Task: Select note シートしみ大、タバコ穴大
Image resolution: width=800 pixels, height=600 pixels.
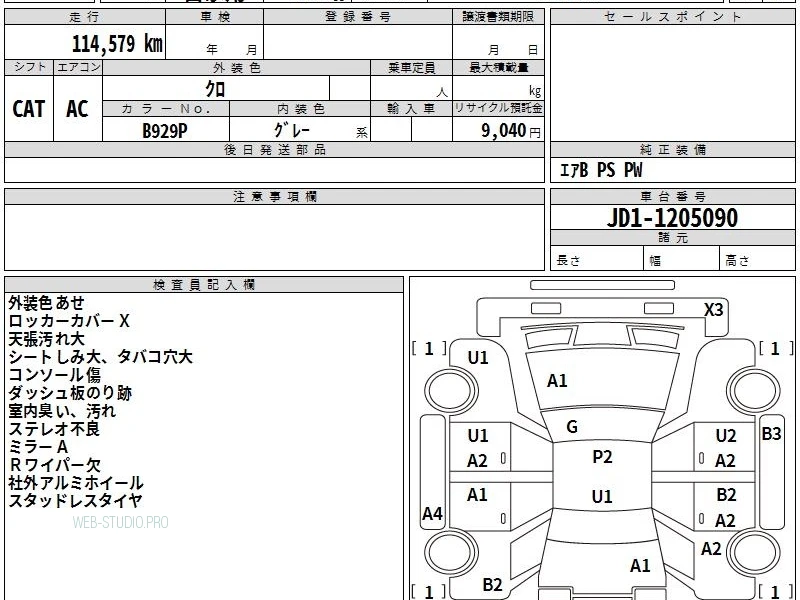Action: 101,357
